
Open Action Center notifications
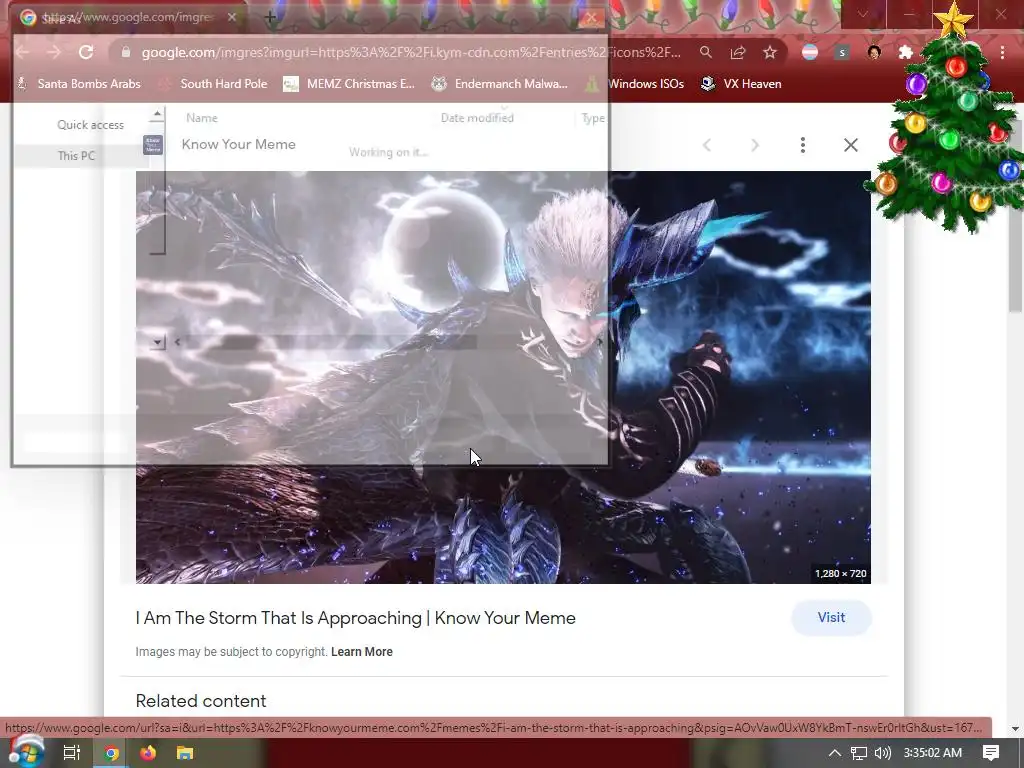(991, 753)
